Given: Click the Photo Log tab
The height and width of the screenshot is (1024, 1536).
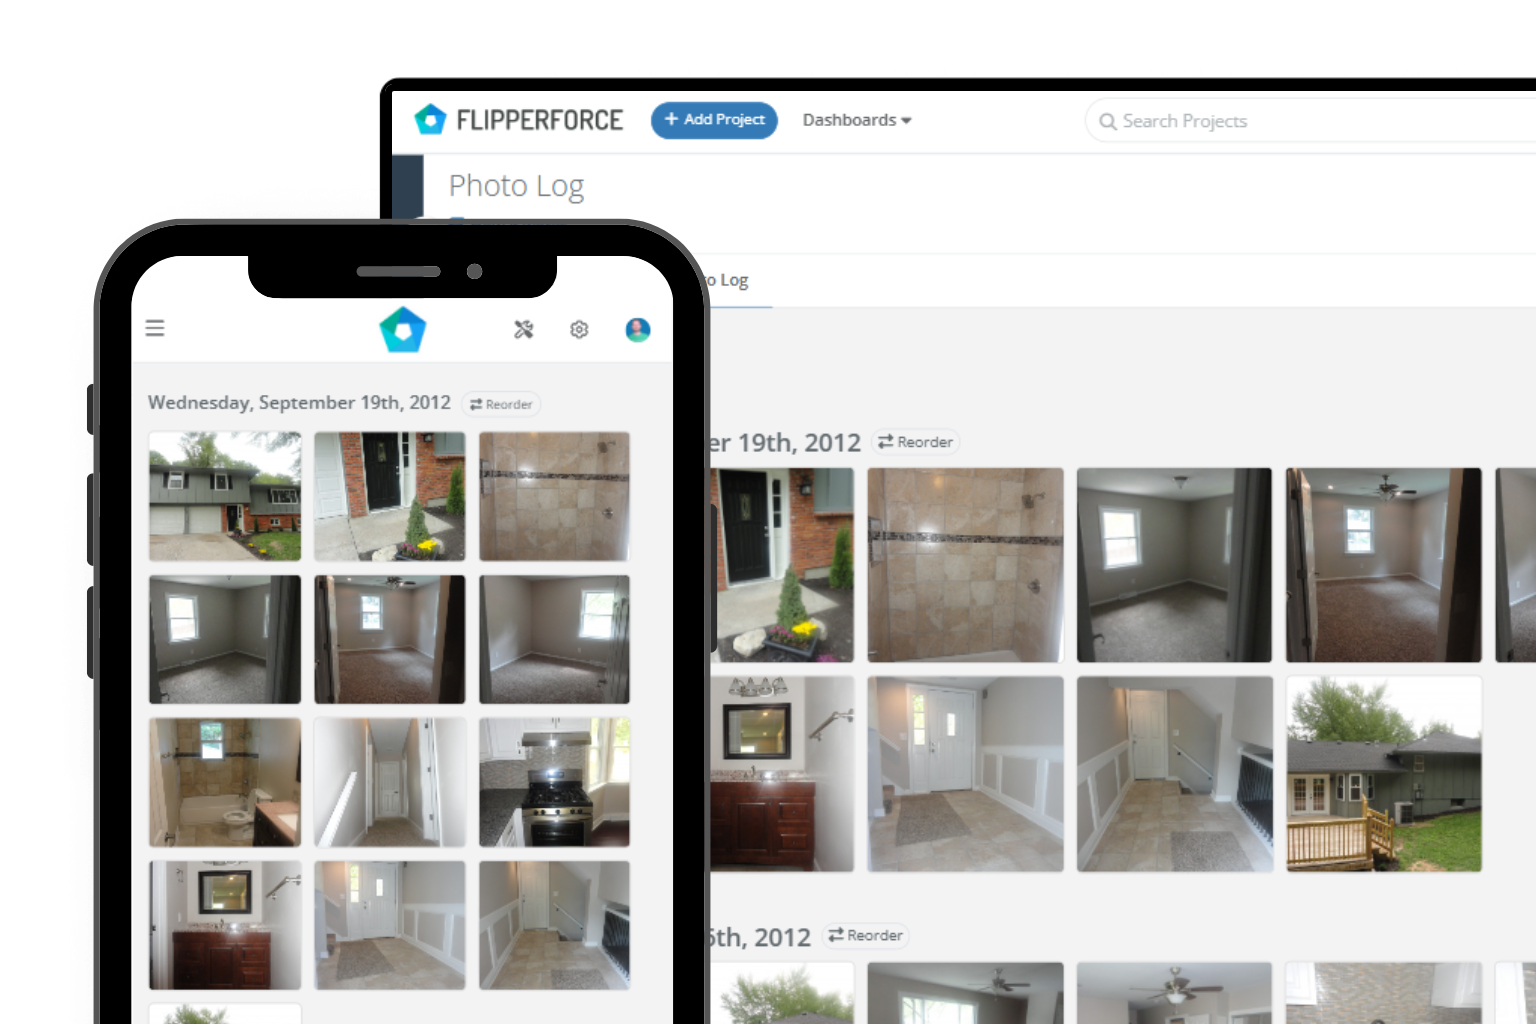Looking at the screenshot, I should click(x=729, y=280).
